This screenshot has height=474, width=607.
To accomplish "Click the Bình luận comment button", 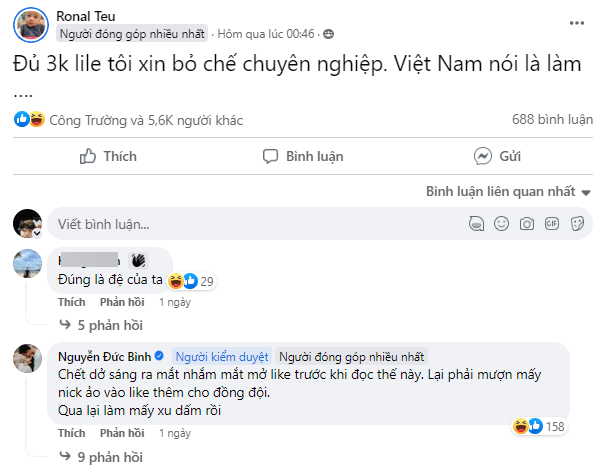I will pos(302,157).
